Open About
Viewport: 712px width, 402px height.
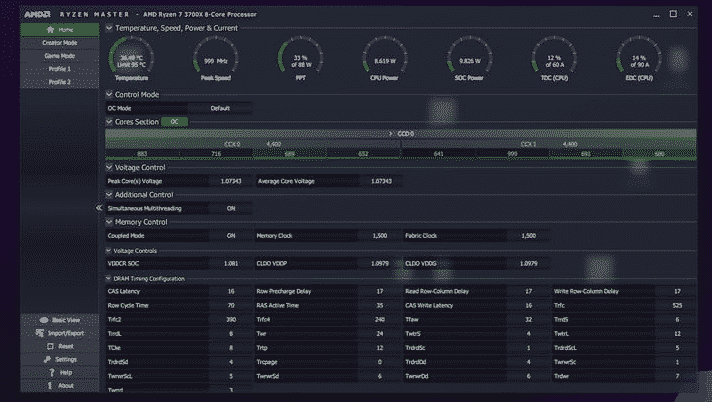pos(59,386)
